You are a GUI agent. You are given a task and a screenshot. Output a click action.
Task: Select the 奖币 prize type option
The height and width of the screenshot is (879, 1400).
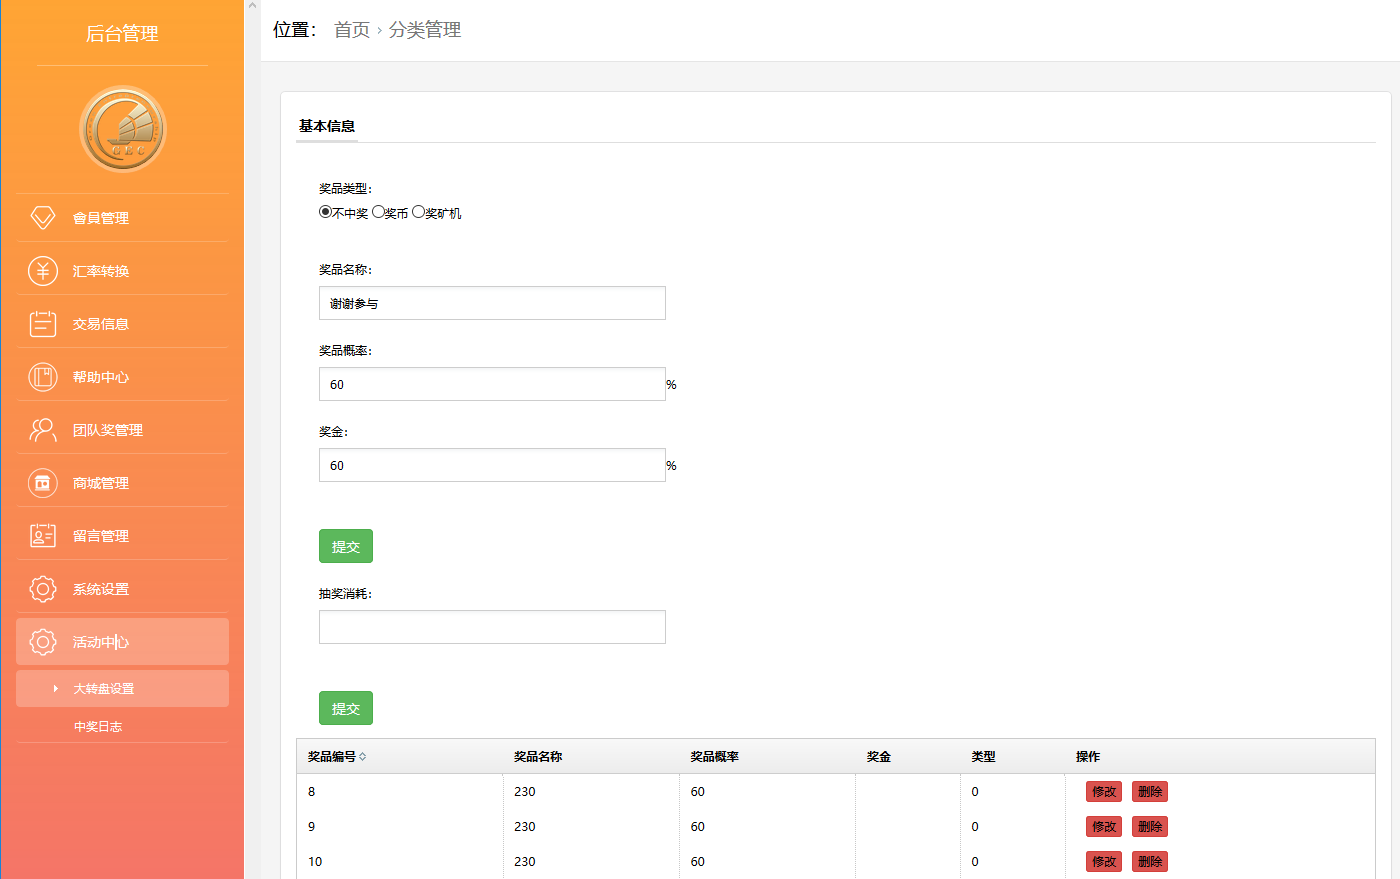(378, 212)
